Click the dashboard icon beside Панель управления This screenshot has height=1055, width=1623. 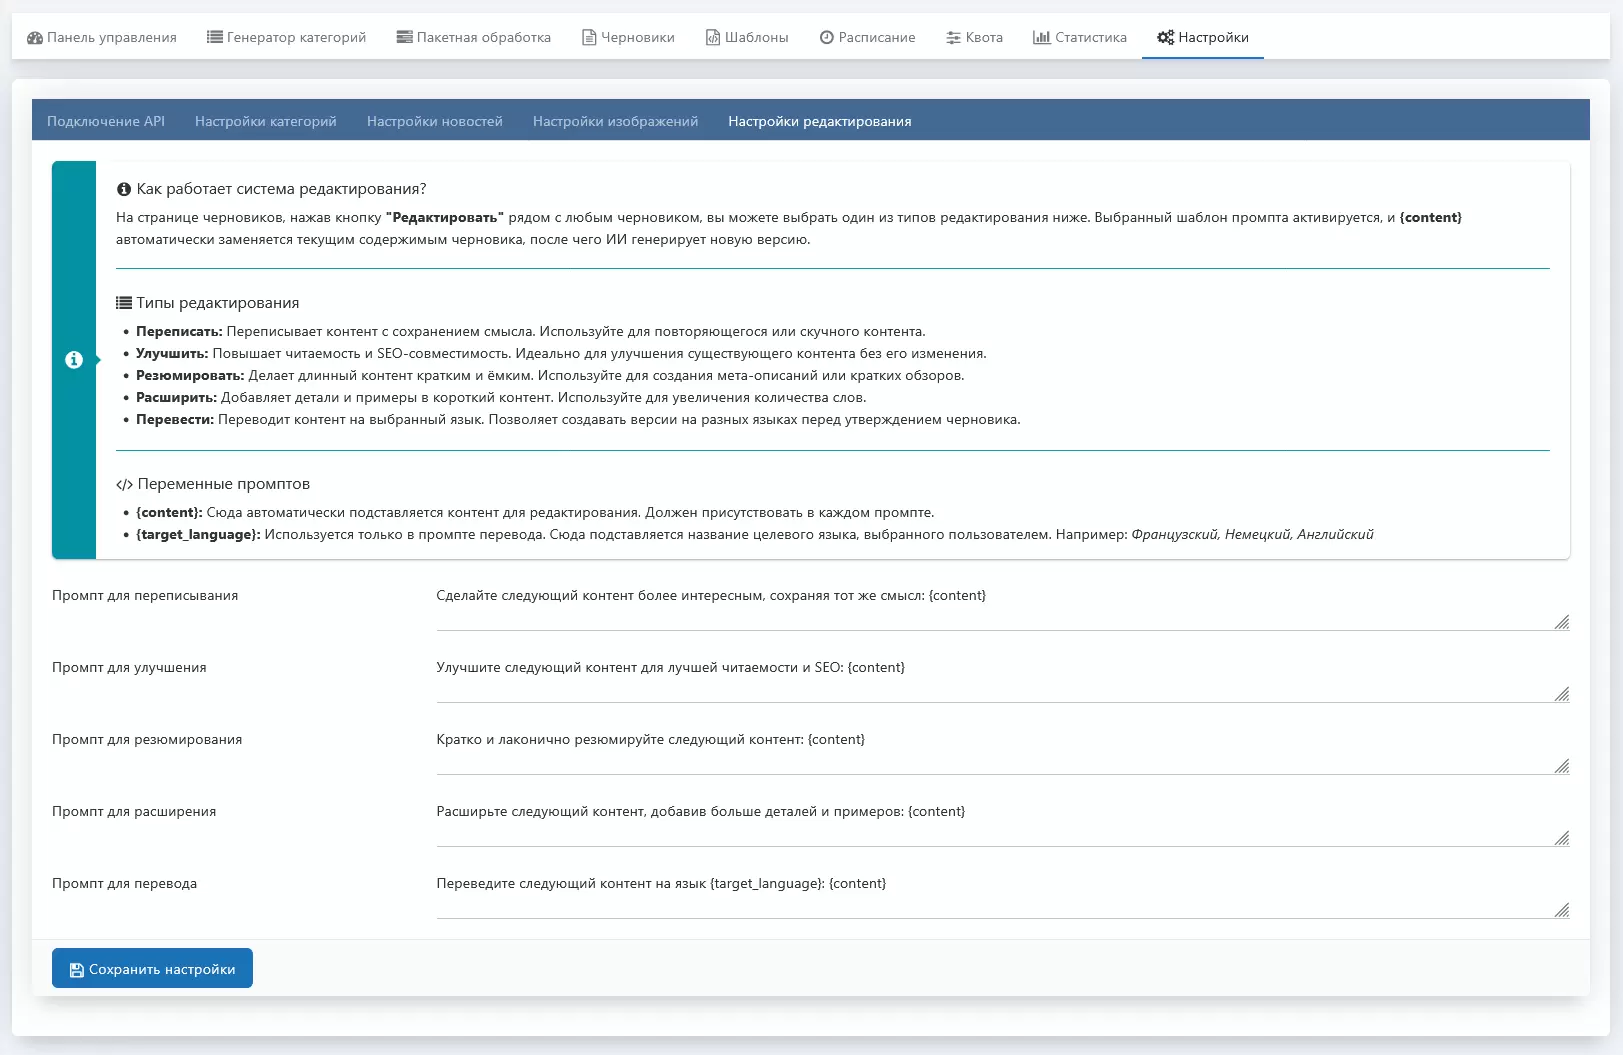tap(35, 38)
